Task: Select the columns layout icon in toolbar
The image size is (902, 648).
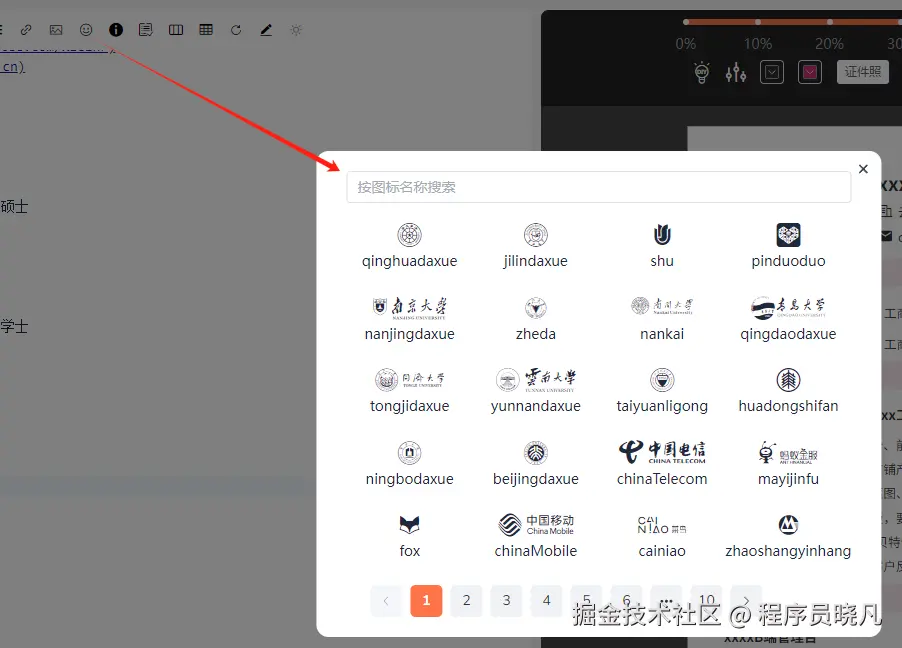Action: (x=176, y=29)
